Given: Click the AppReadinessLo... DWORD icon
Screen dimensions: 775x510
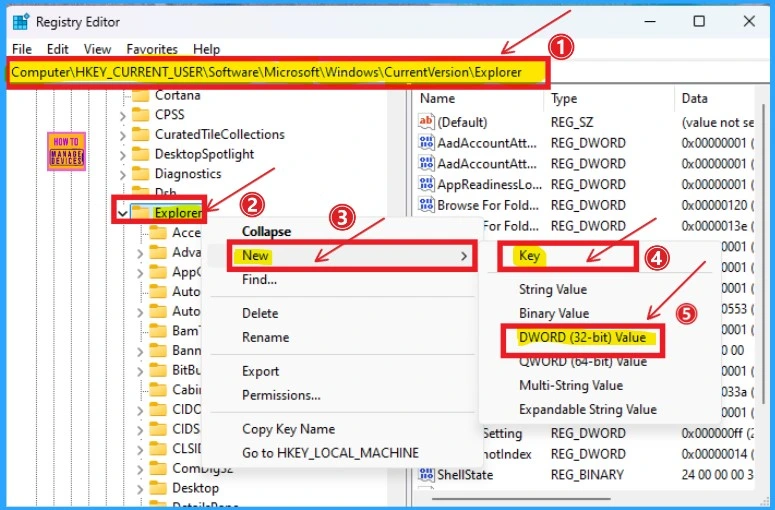Looking at the screenshot, I should pos(426,184).
